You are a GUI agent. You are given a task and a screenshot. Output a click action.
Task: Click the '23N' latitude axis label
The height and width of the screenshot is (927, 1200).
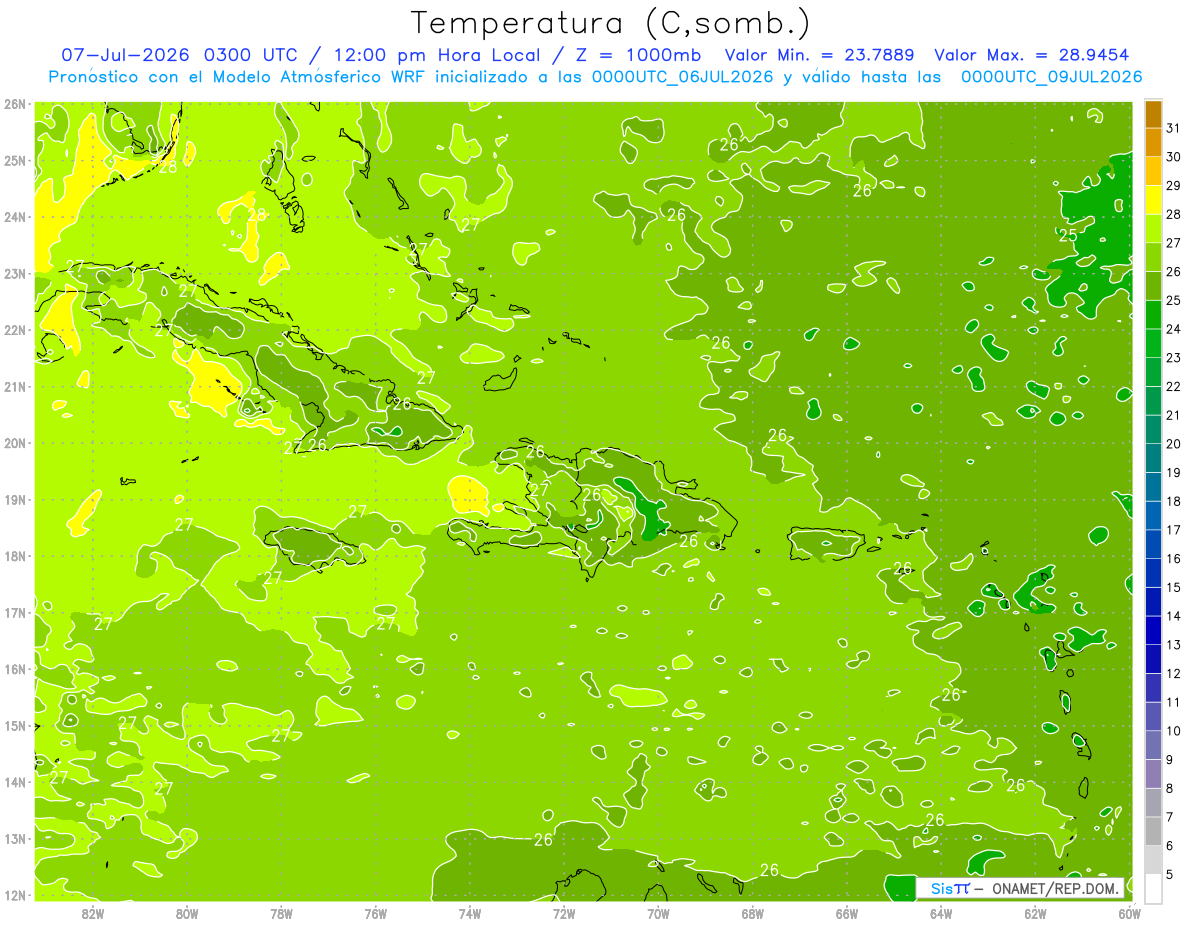[14, 273]
